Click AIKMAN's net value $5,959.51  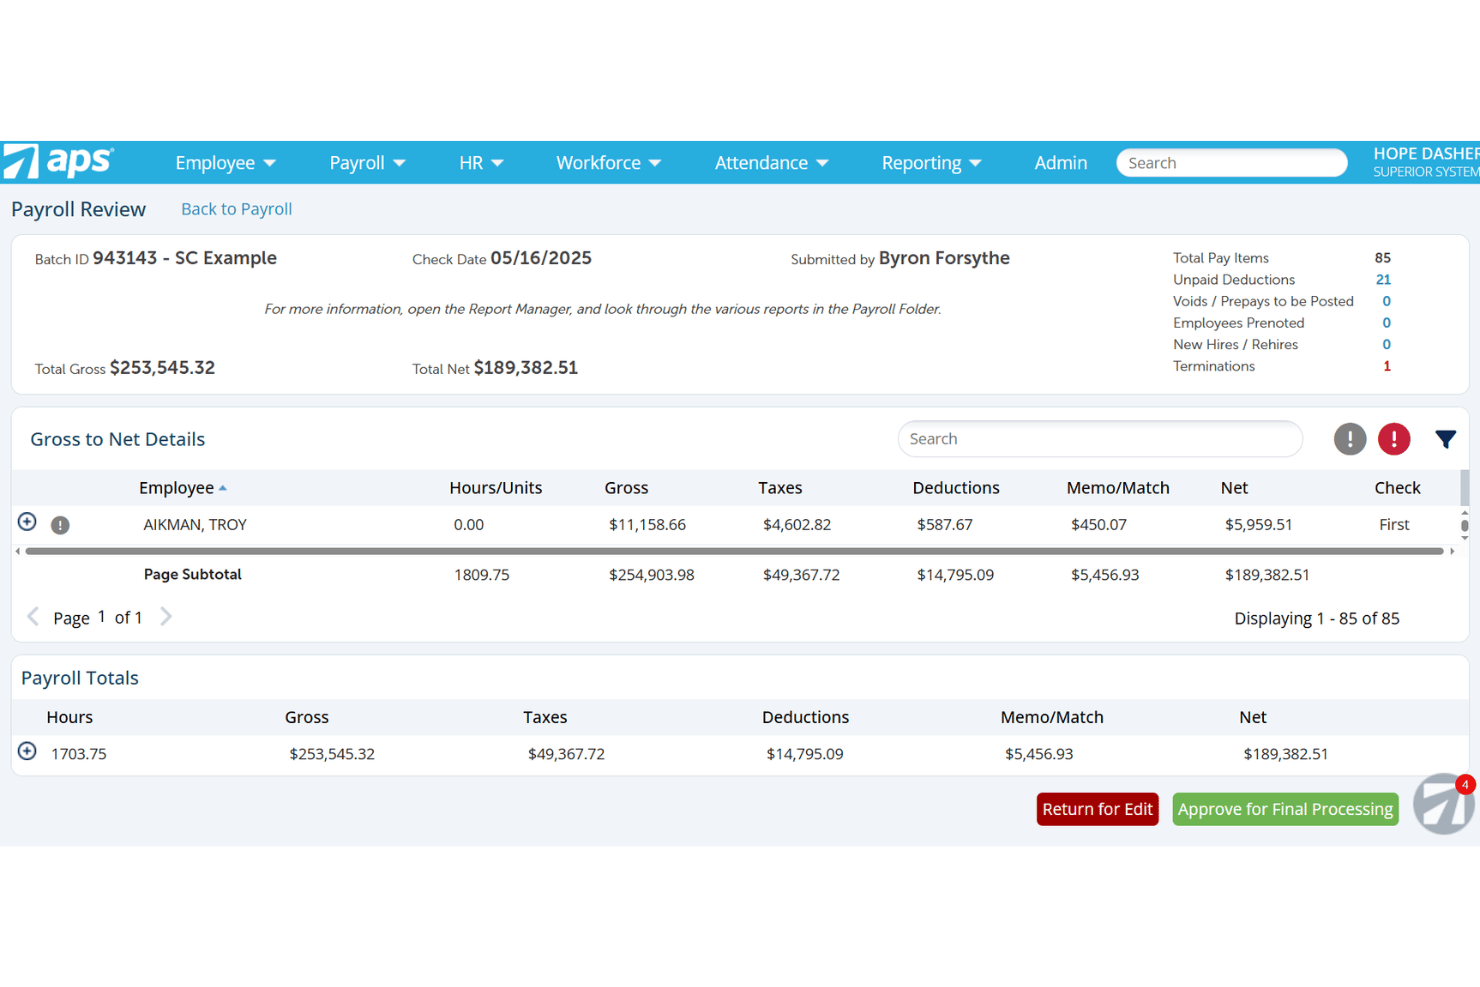tap(1258, 525)
